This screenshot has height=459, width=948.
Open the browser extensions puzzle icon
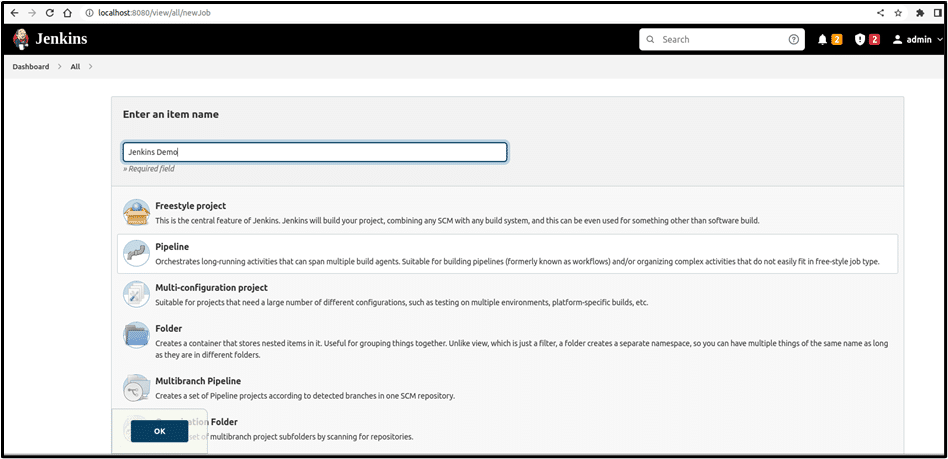[x=920, y=13]
